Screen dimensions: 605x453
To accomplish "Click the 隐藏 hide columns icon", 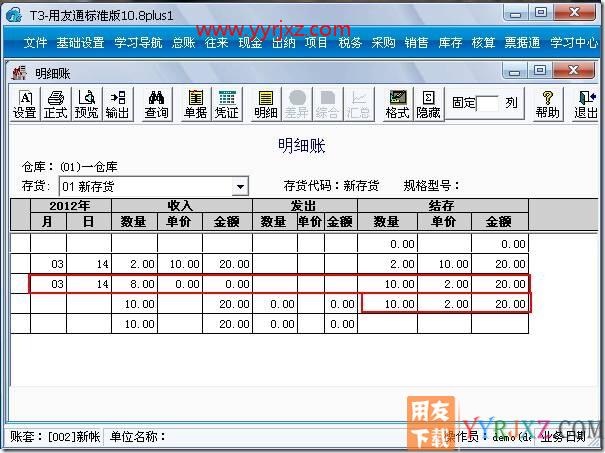I will pos(428,104).
